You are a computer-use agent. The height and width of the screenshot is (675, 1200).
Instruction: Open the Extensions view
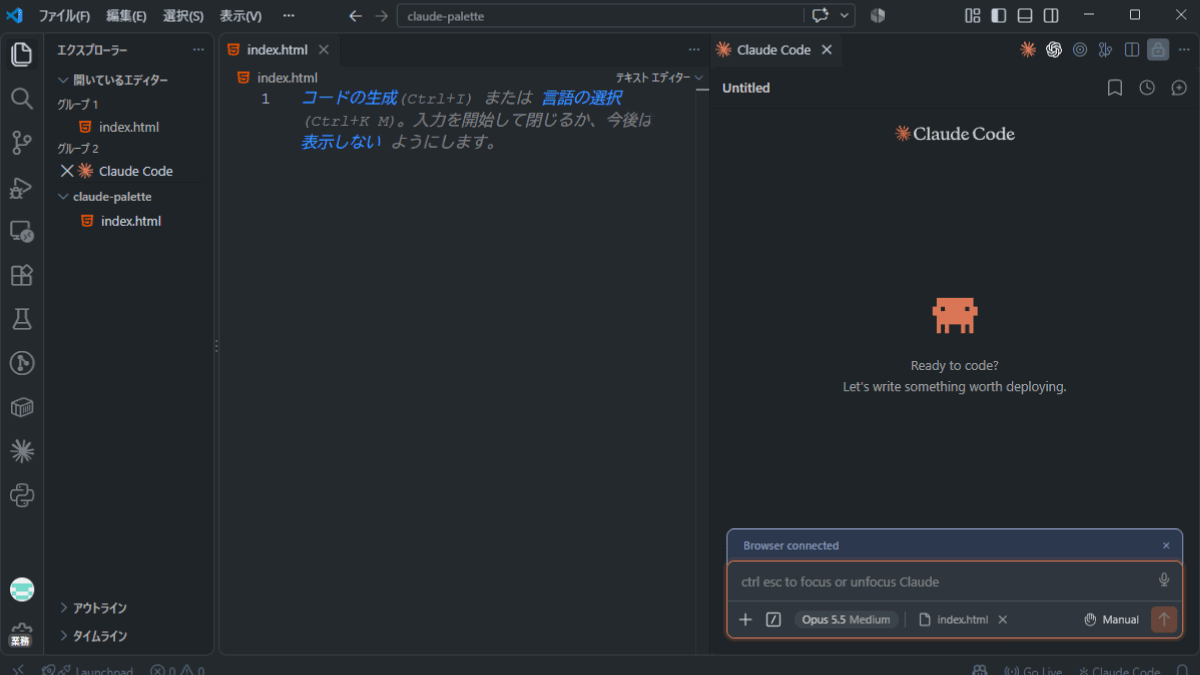pos(22,275)
